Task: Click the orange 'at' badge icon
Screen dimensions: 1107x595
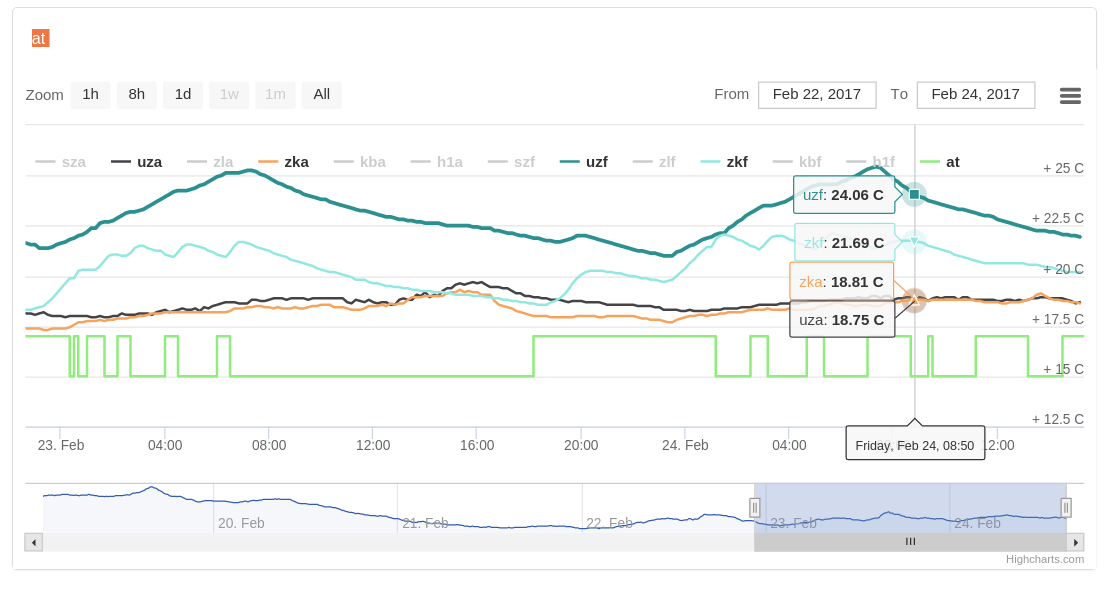Action: click(40, 38)
